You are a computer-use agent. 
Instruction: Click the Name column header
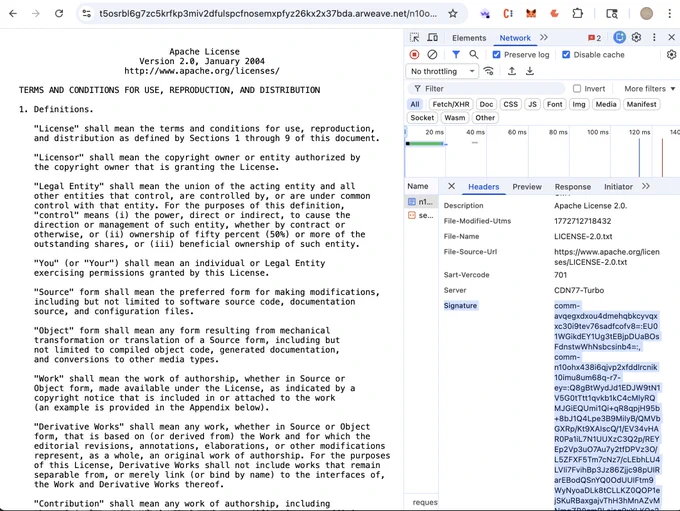tap(418, 186)
